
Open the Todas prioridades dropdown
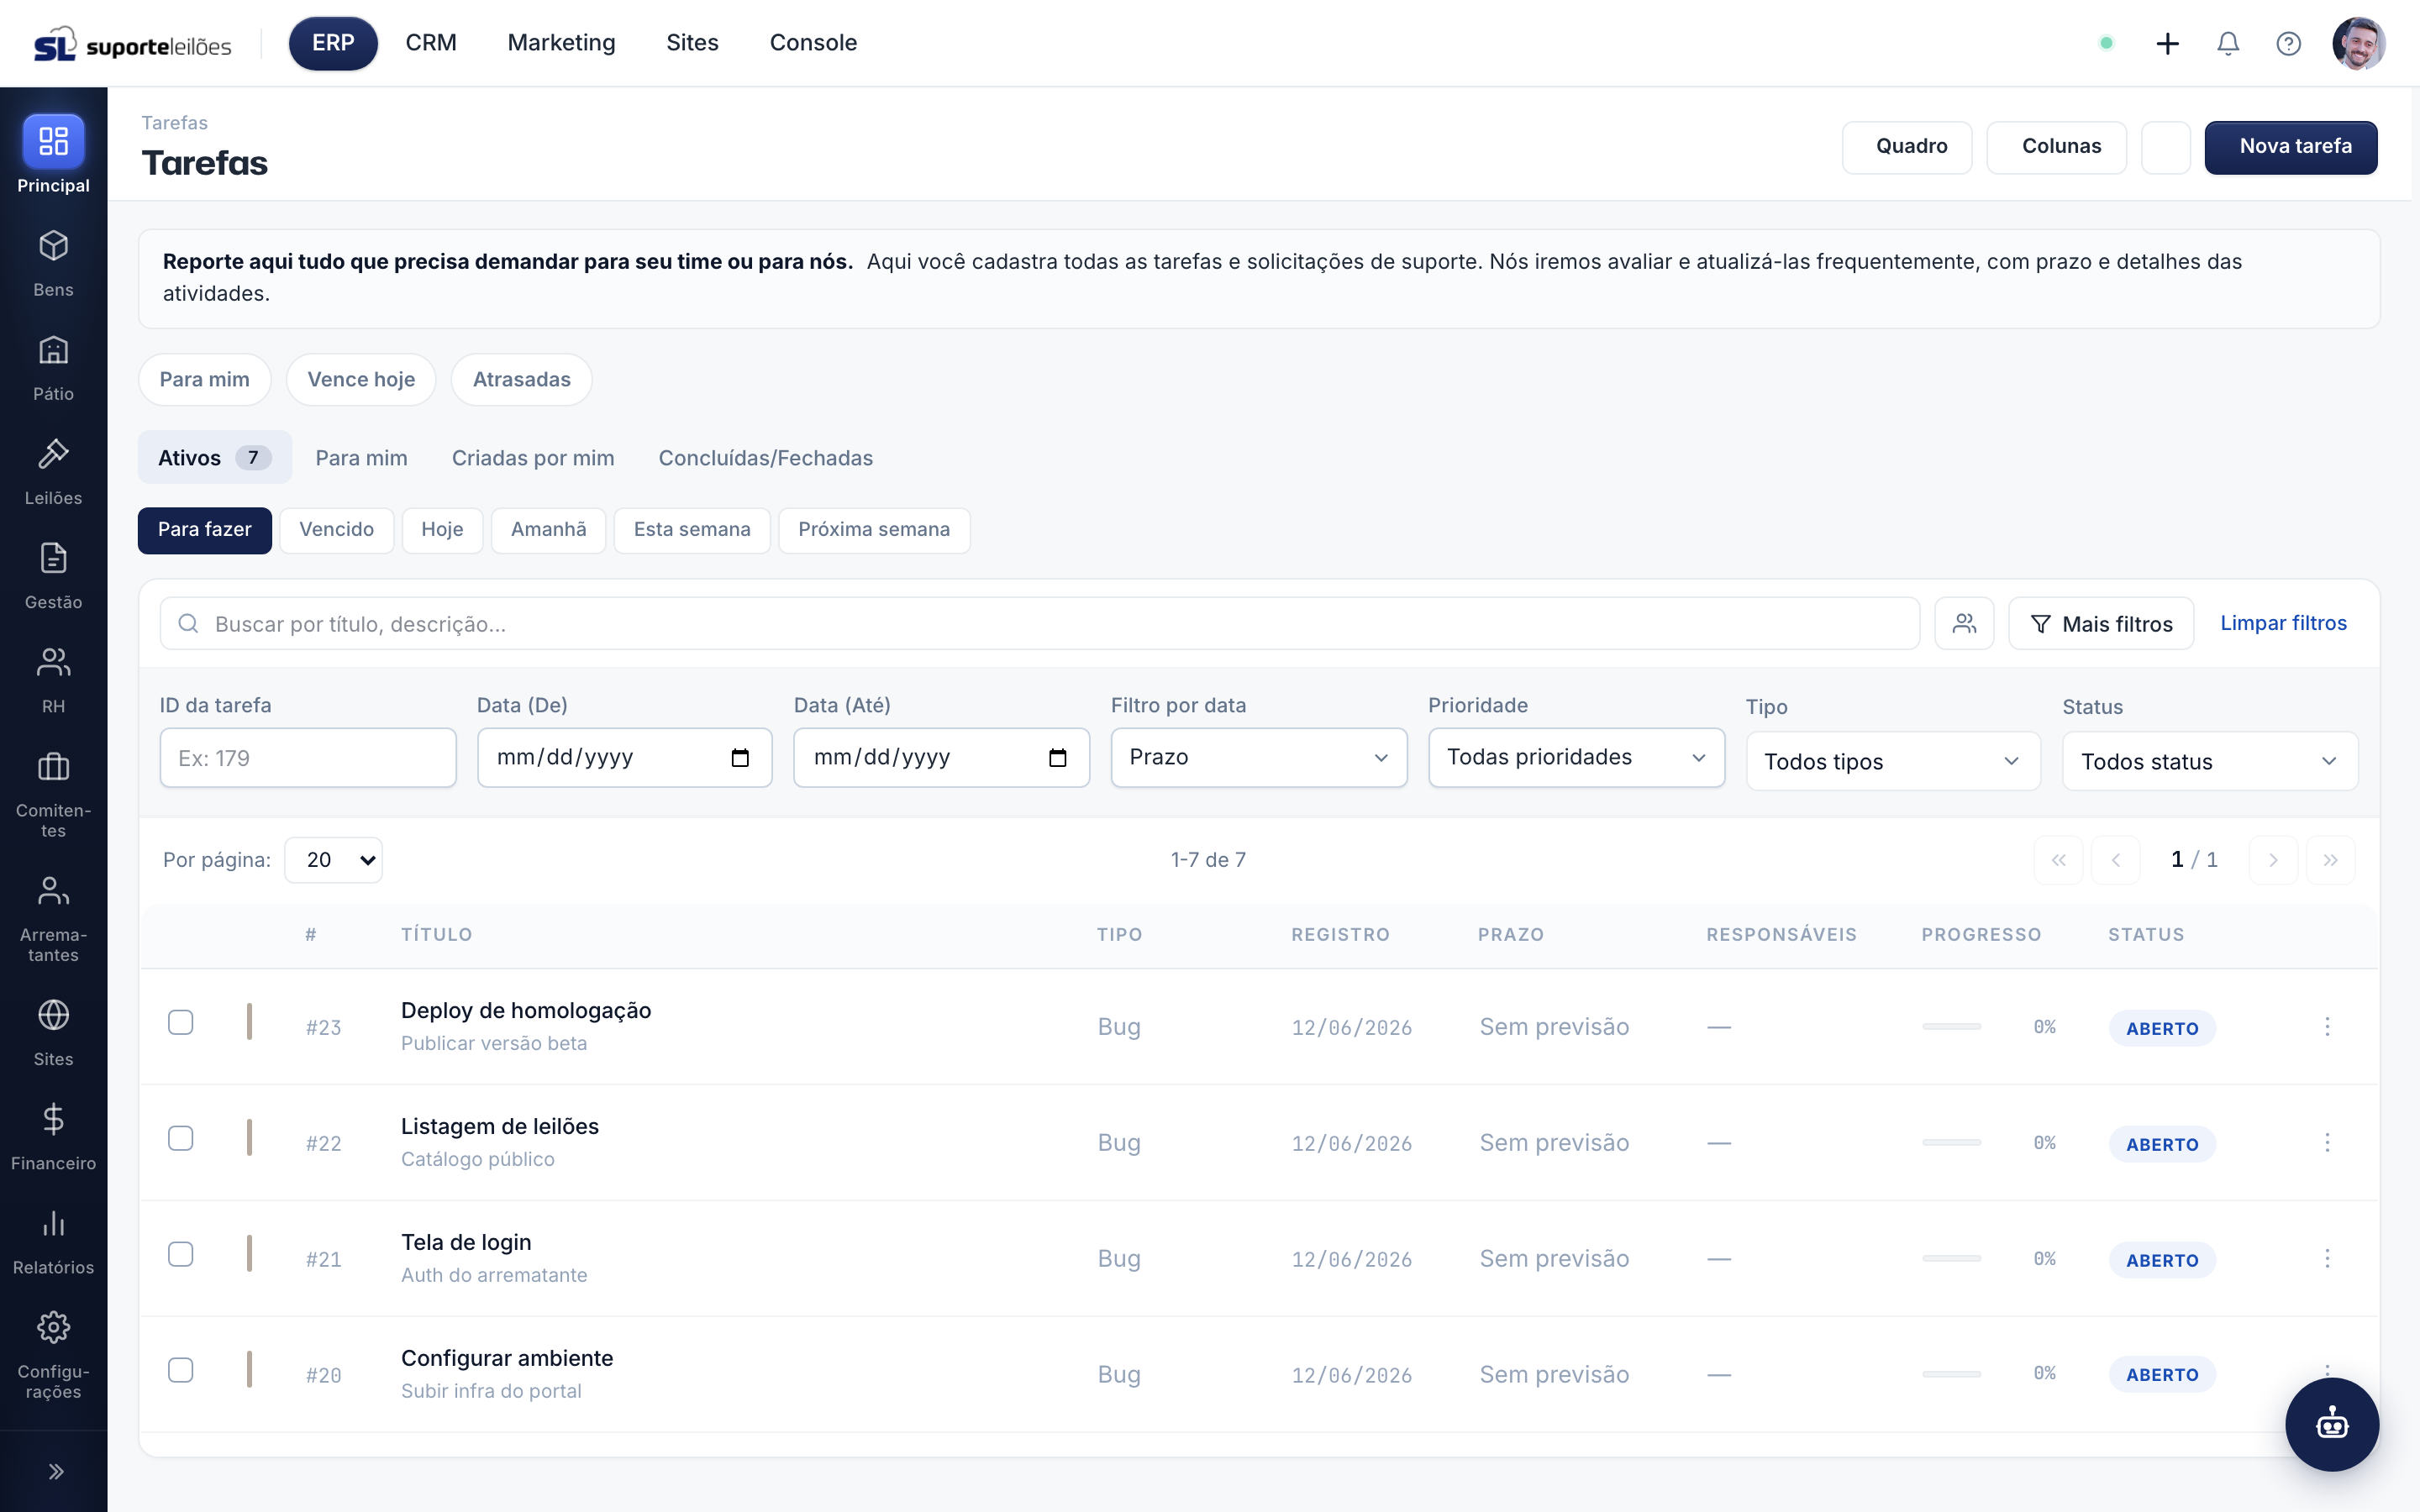pos(1576,757)
